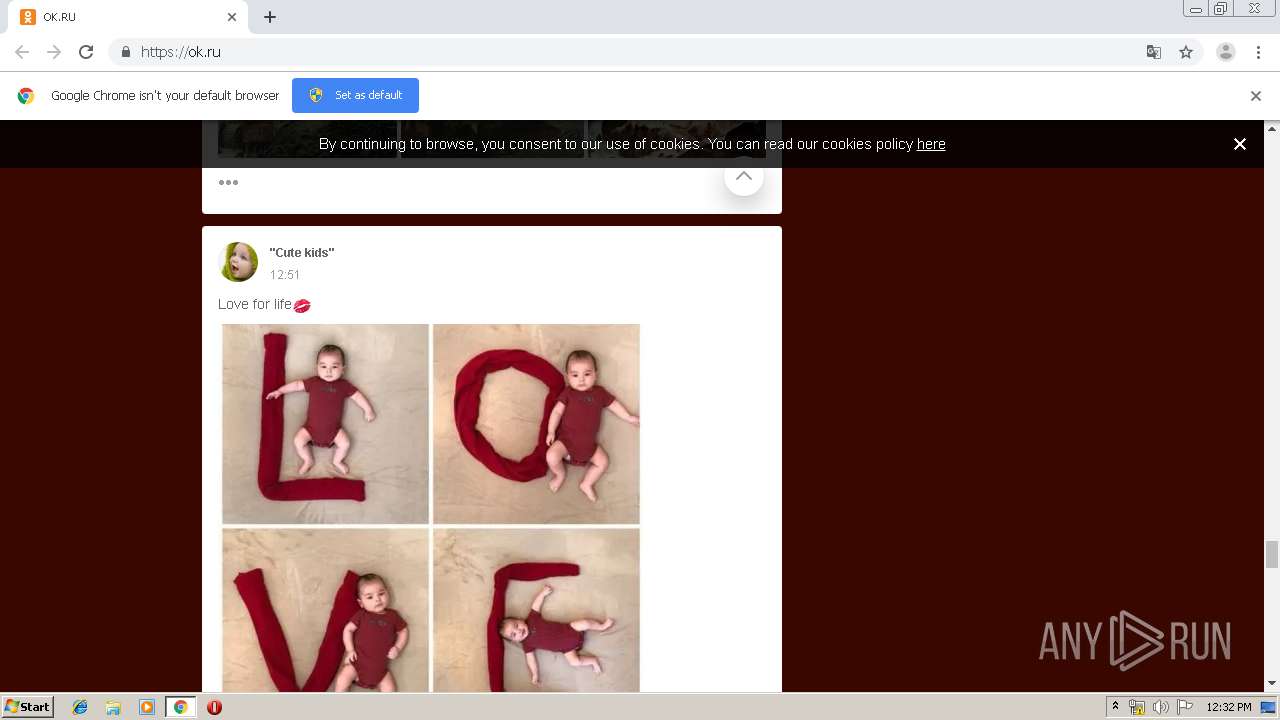Launch Internet Explorer from taskbar
Screen dimensions: 1280x720
(80, 707)
